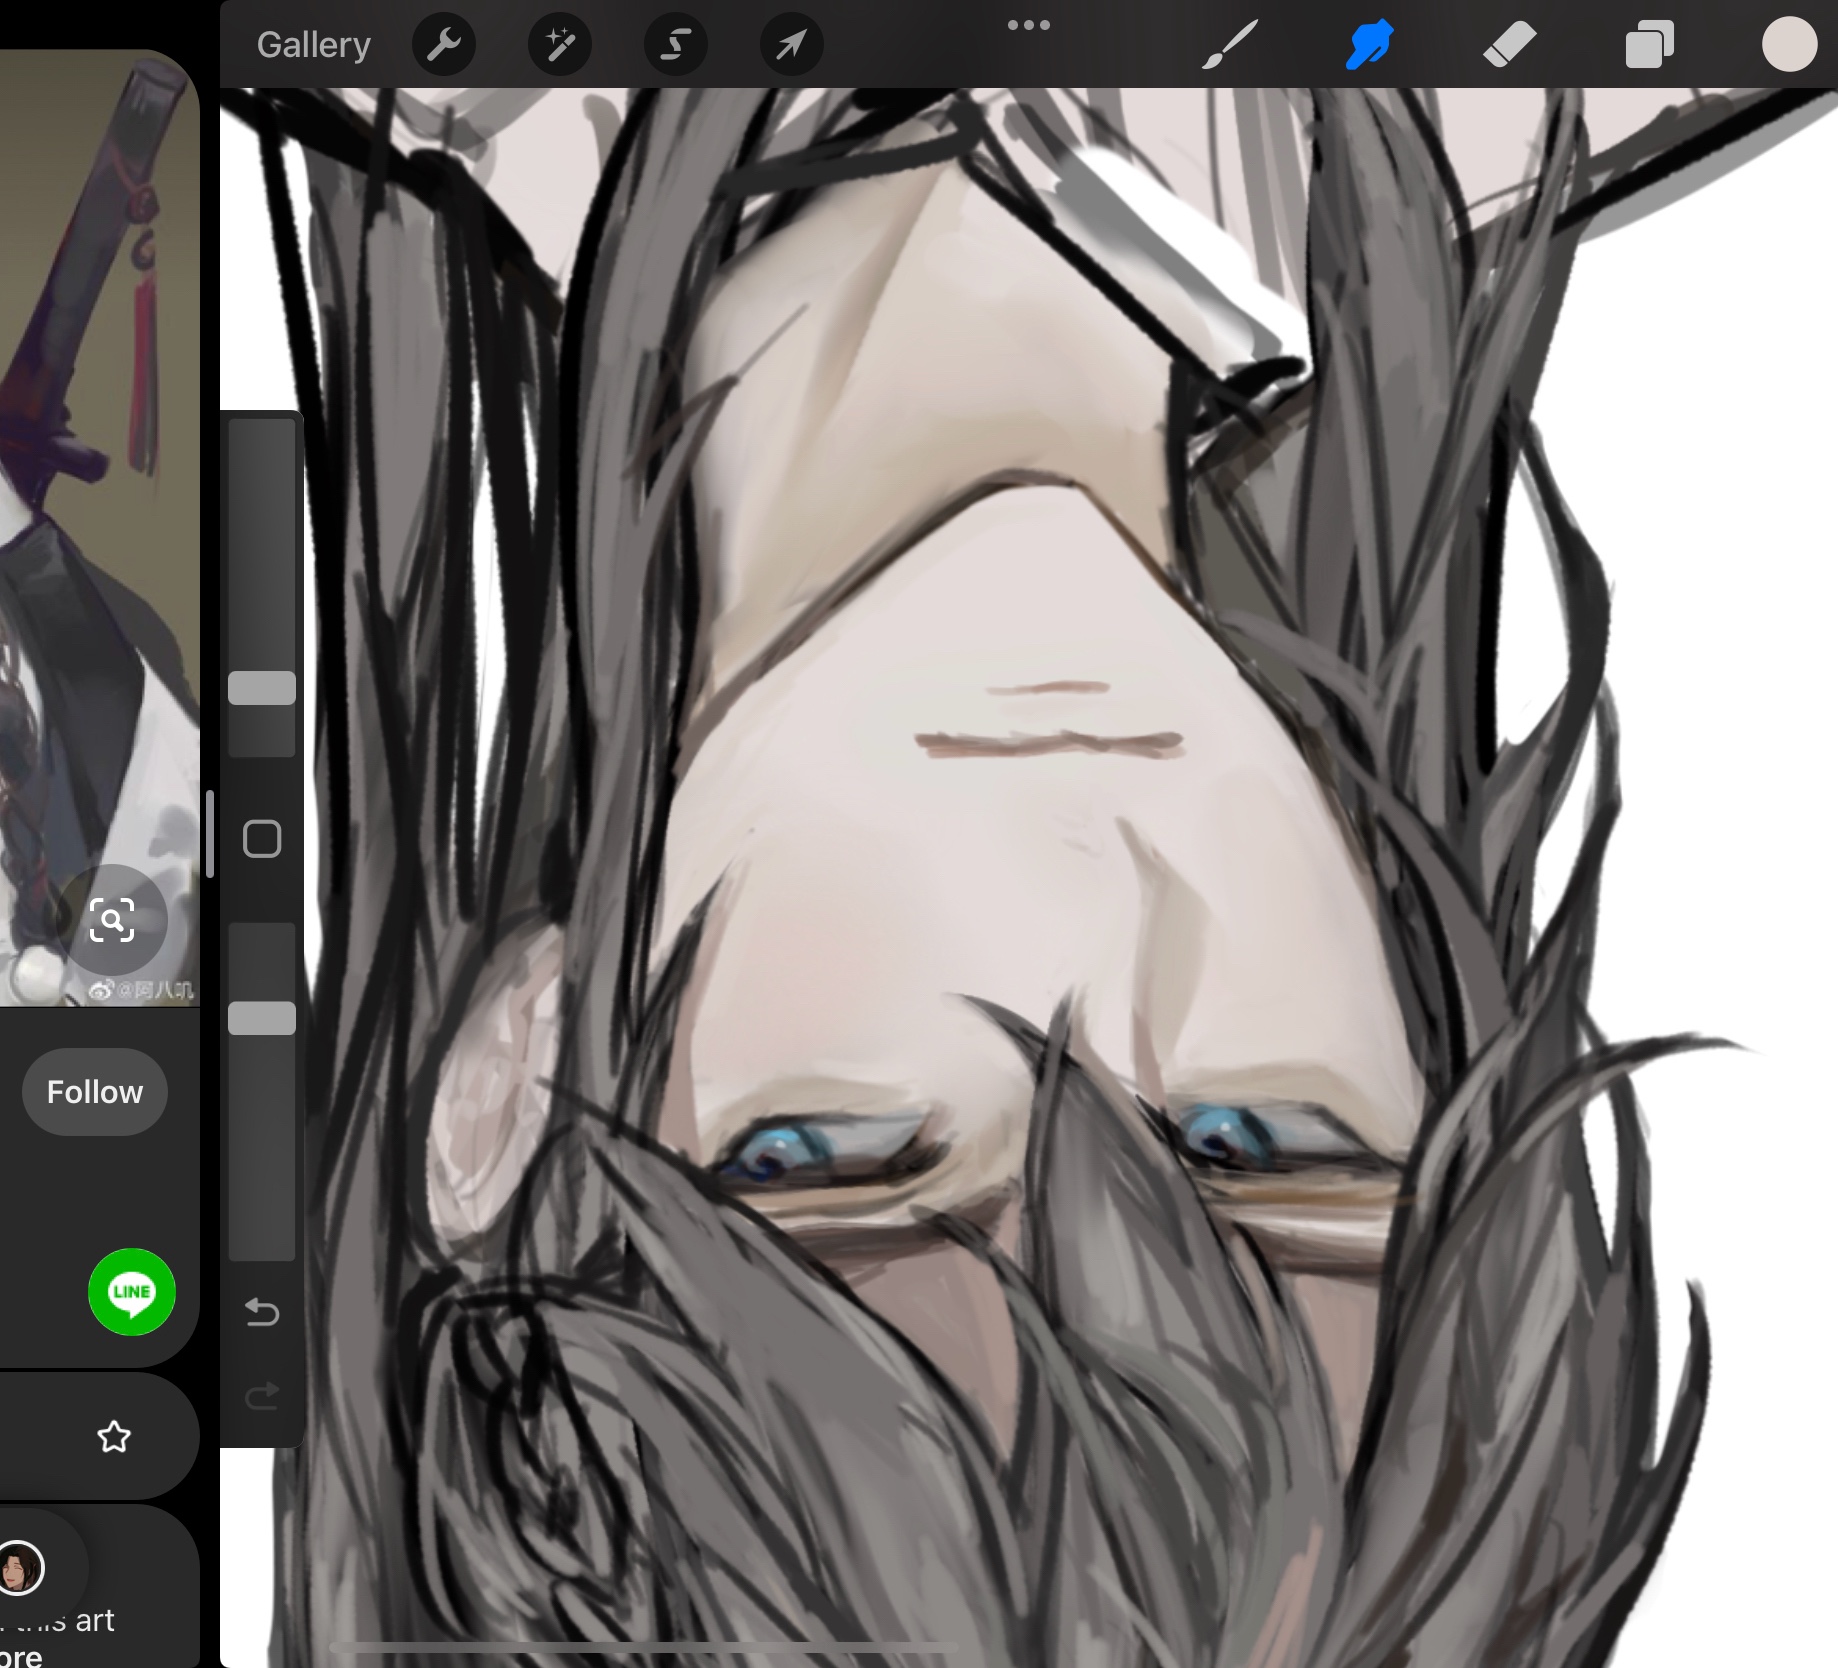This screenshot has width=1838, height=1668.
Task: Tap the undo arrow in sidebar
Action: click(x=262, y=1312)
